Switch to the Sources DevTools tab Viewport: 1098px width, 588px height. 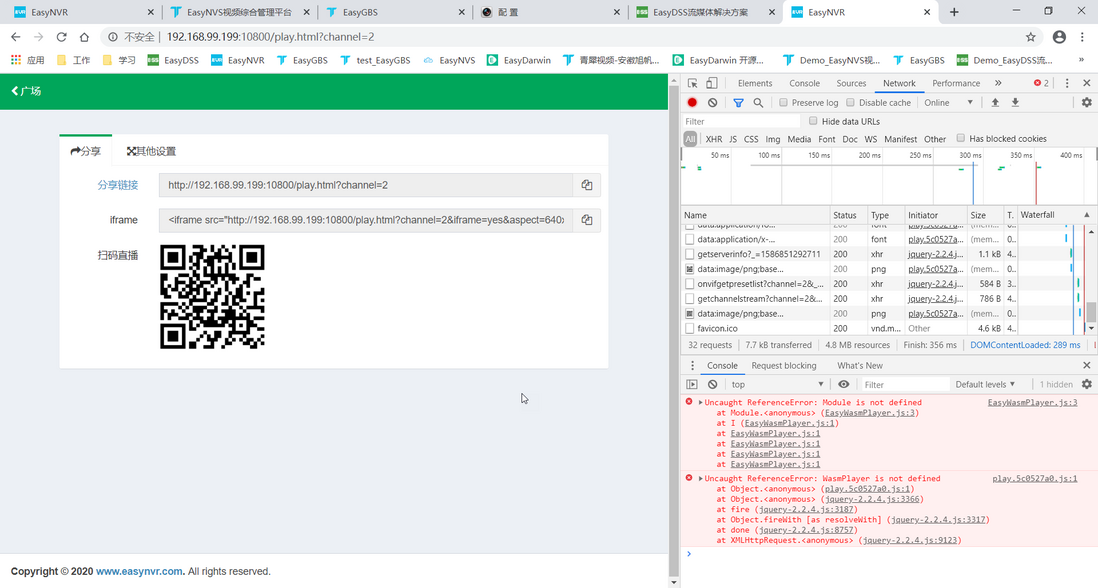852,83
